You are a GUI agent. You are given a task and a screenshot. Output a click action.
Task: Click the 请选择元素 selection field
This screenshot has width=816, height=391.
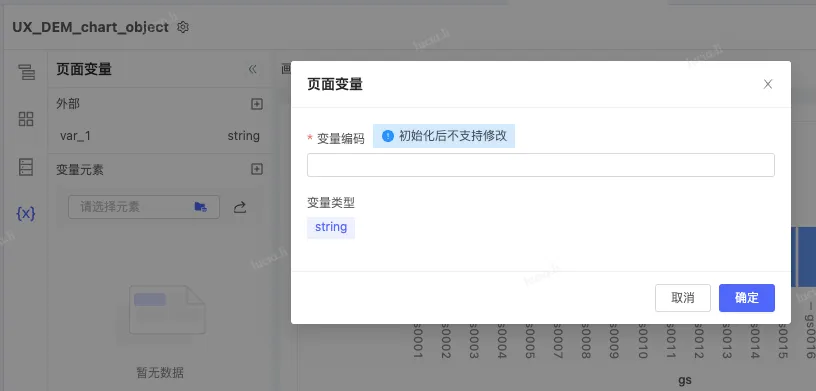pos(144,207)
